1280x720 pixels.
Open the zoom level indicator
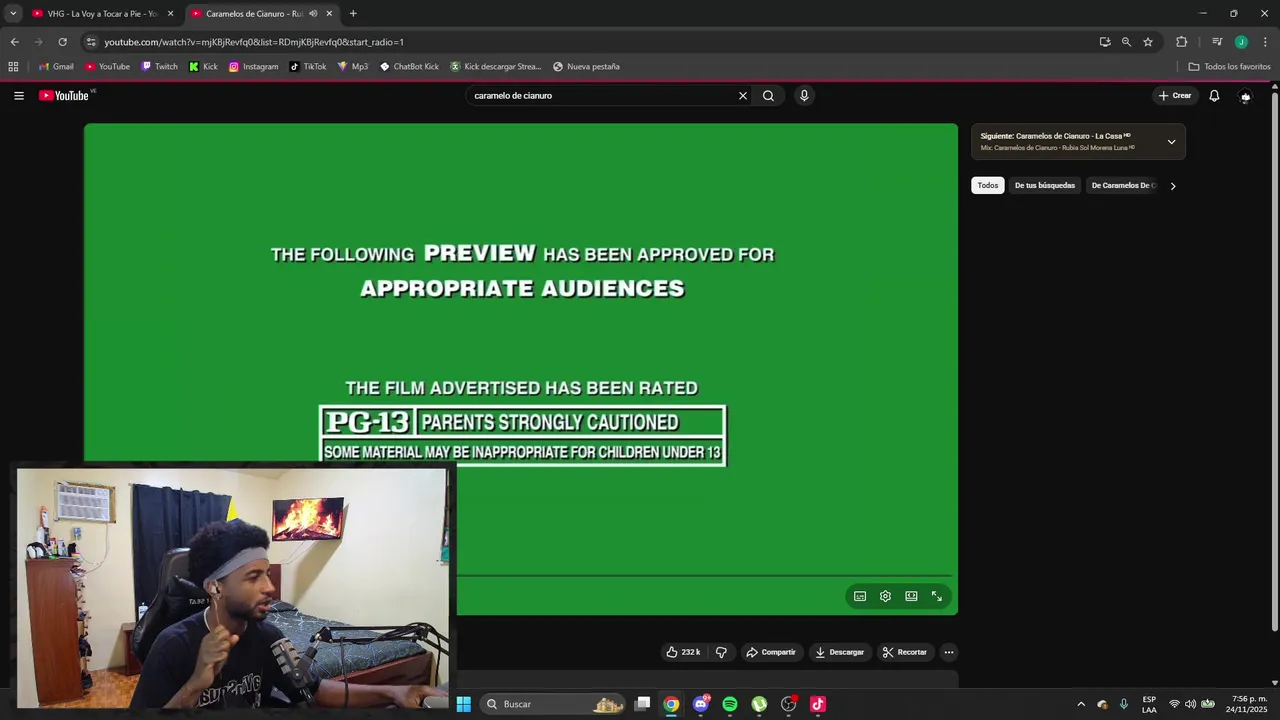(x=1126, y=42)
